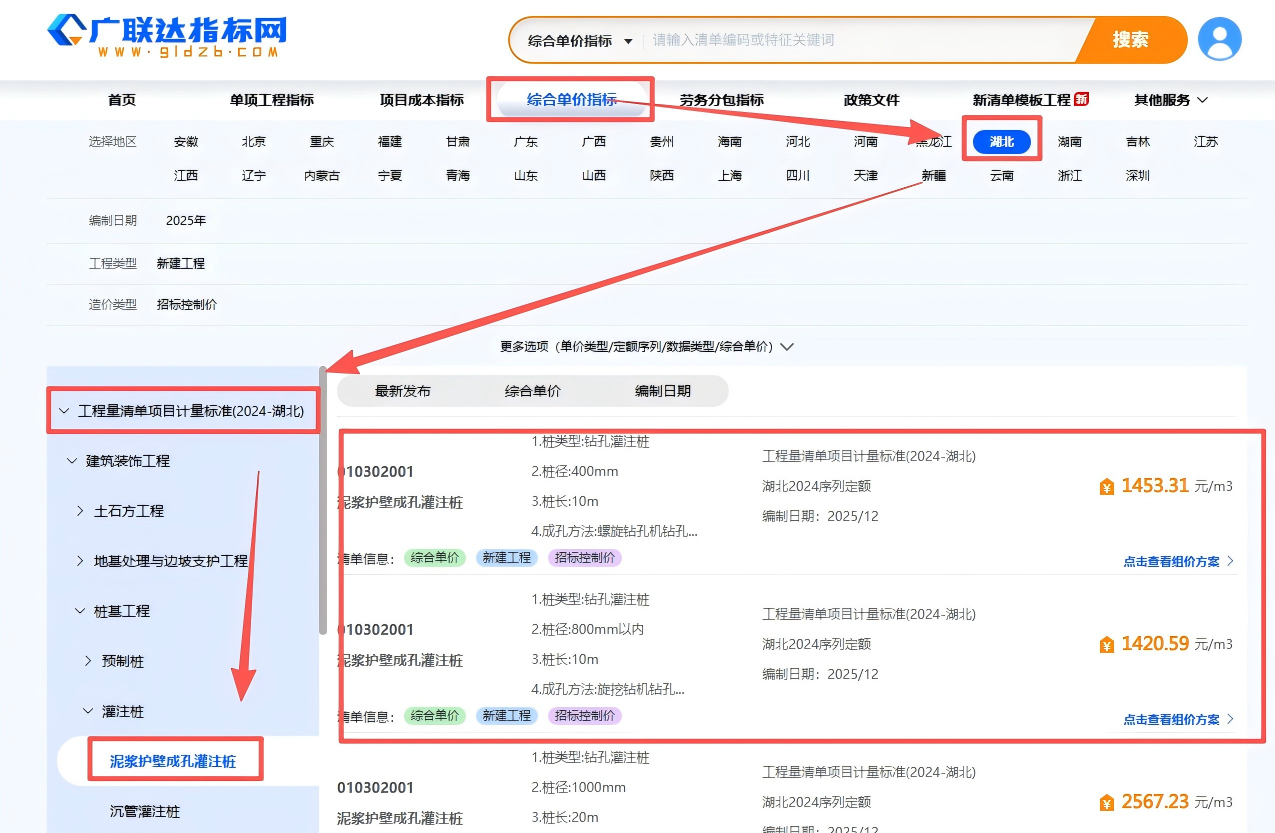The image size is (1275, 833).
Task: Click code 010302001 in the 桩径:400mm row
Action: 376,472
